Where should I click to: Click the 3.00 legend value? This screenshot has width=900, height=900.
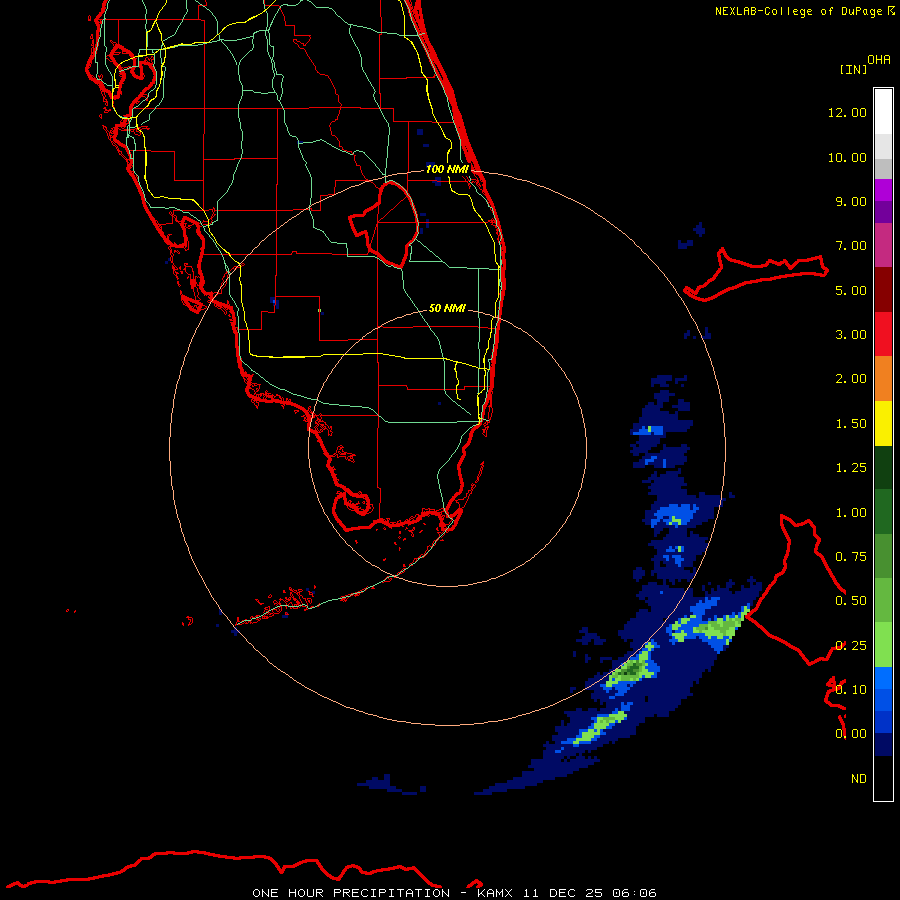coord(851,335)
